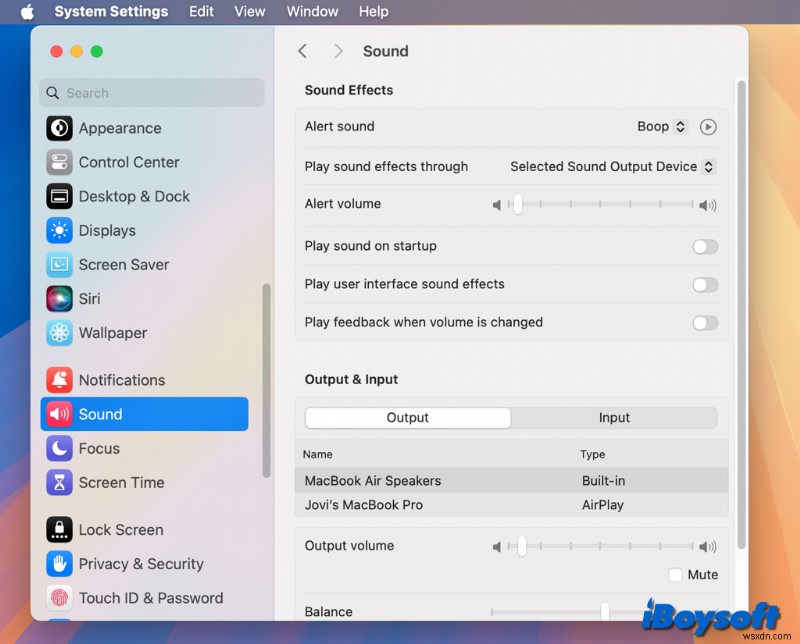Open the Apple menu logo
Image resolution: width=800 pixels, height=644 pixels.
(28, 11)
